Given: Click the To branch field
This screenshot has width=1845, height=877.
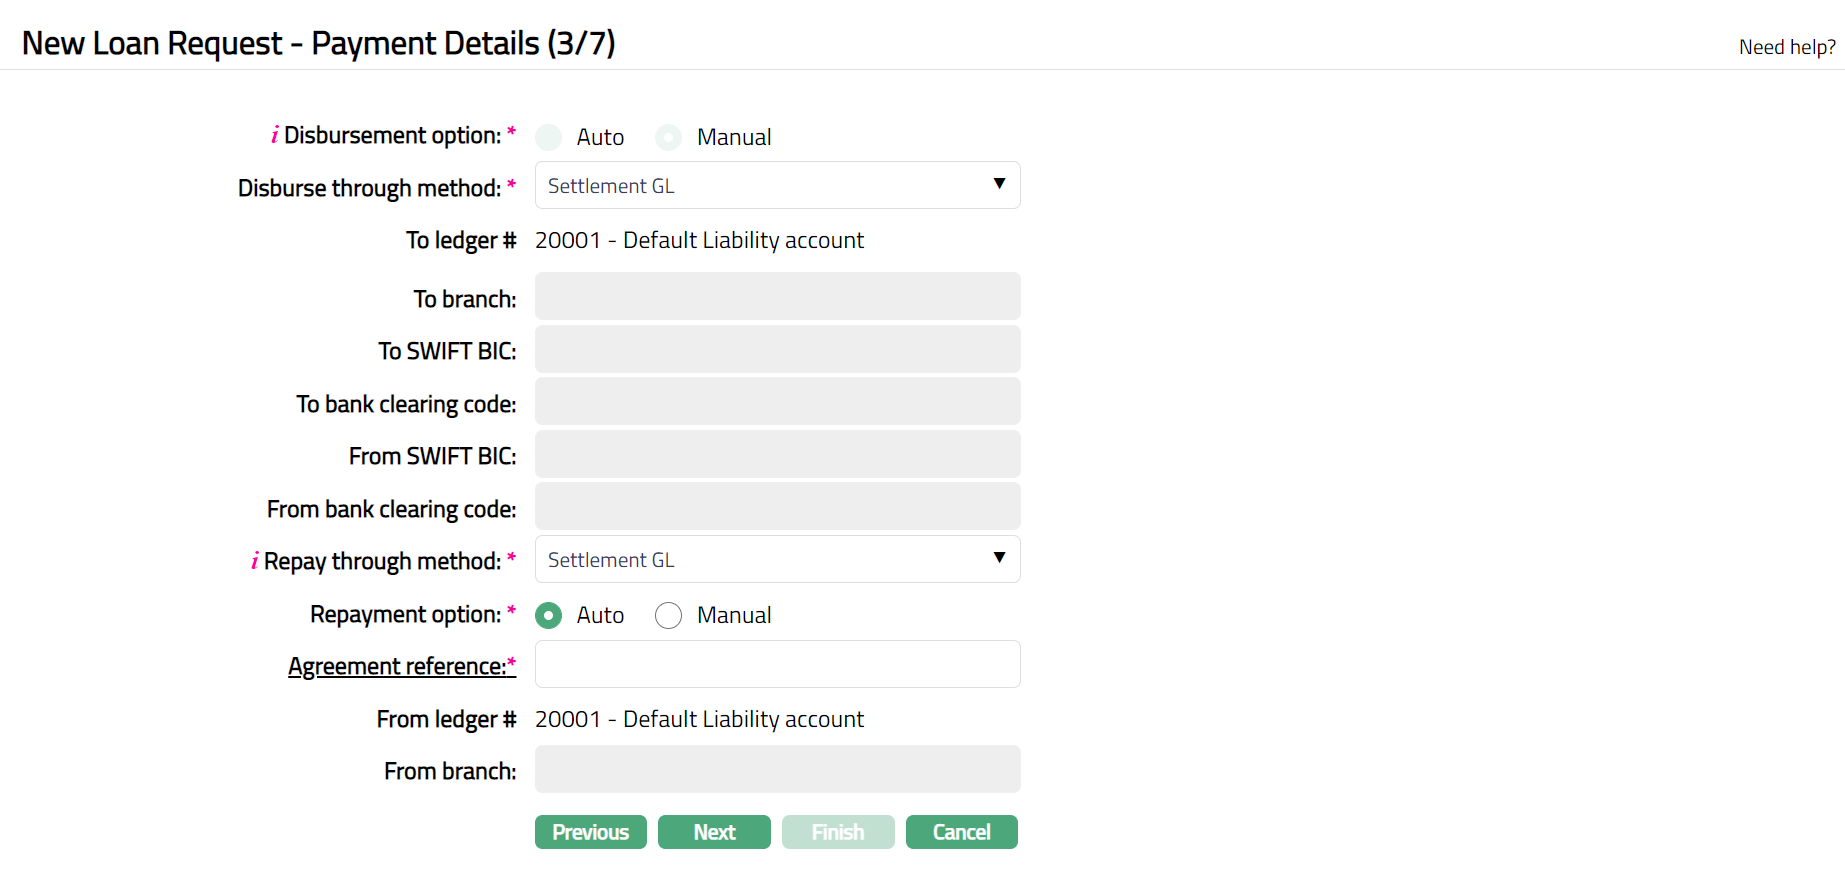Looking at the screenshot, I should (x=777, y=296).
